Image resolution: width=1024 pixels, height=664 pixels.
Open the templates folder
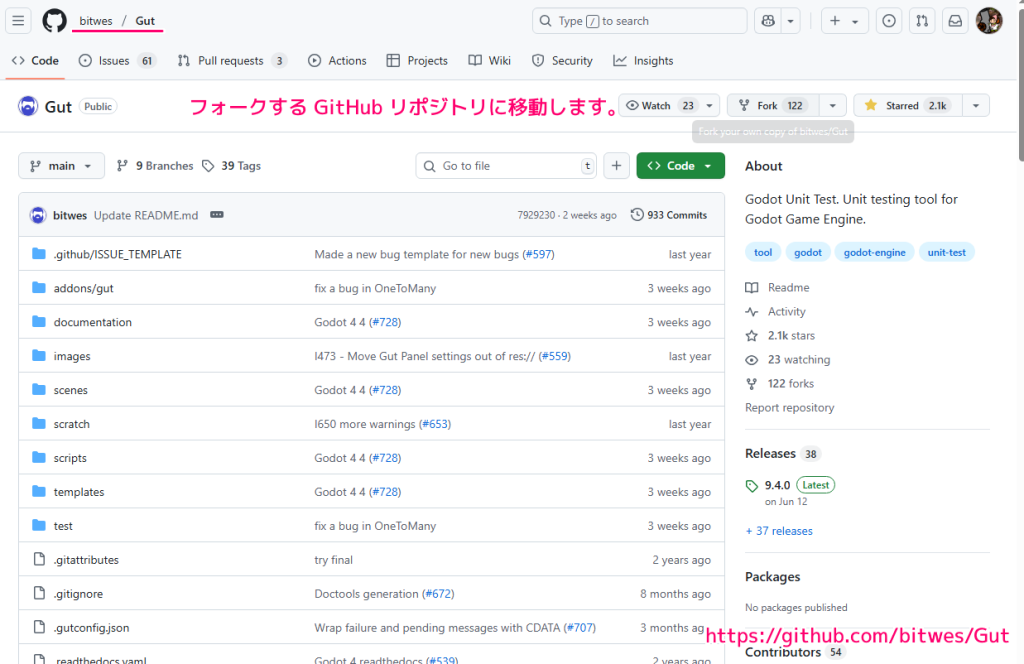point(79,492)
